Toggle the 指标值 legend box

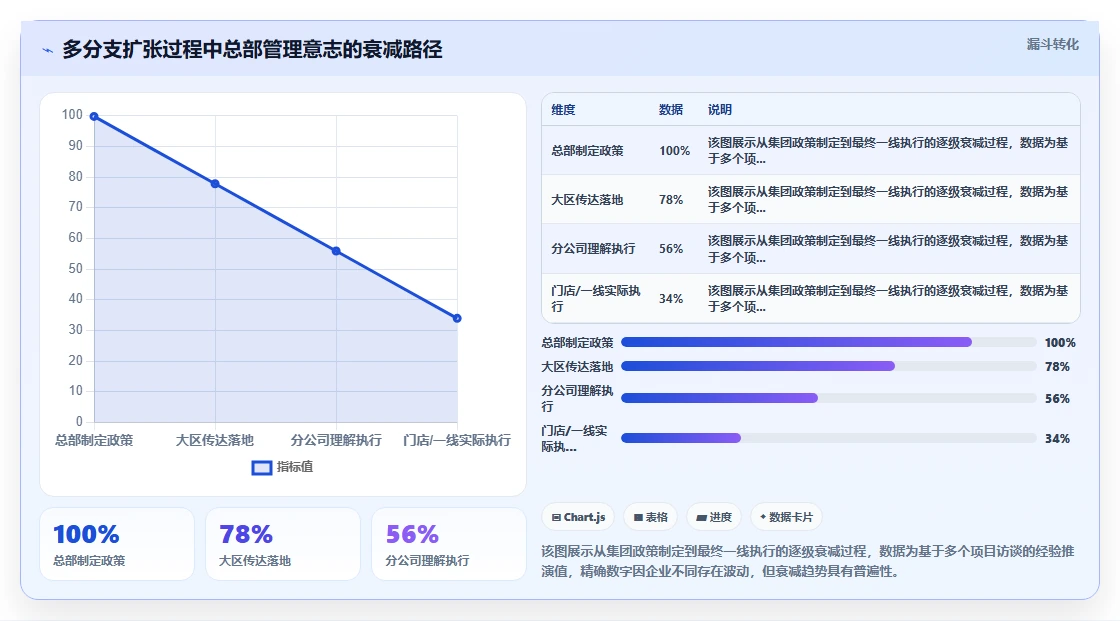click(x=261, y=467)
